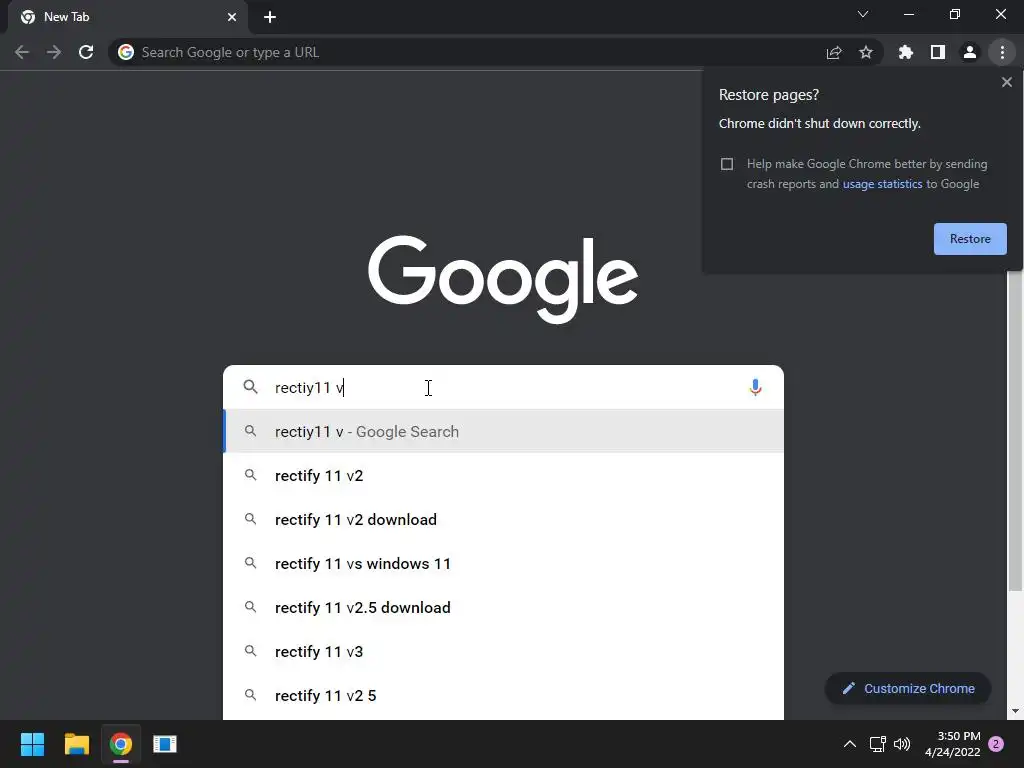Click the search magnifier in search box

click(250, 387)
